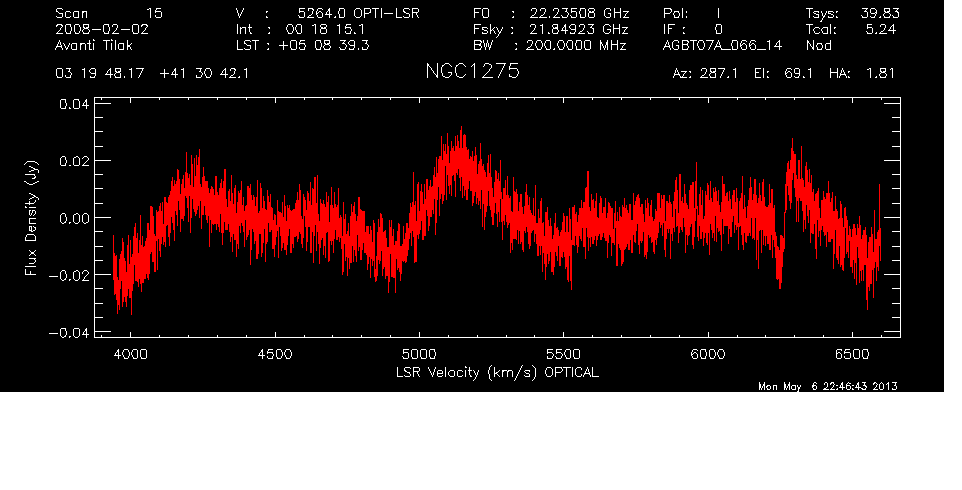Select the 4000 x-axis tick label
This screenshot has height=490, width=962.
131,354
